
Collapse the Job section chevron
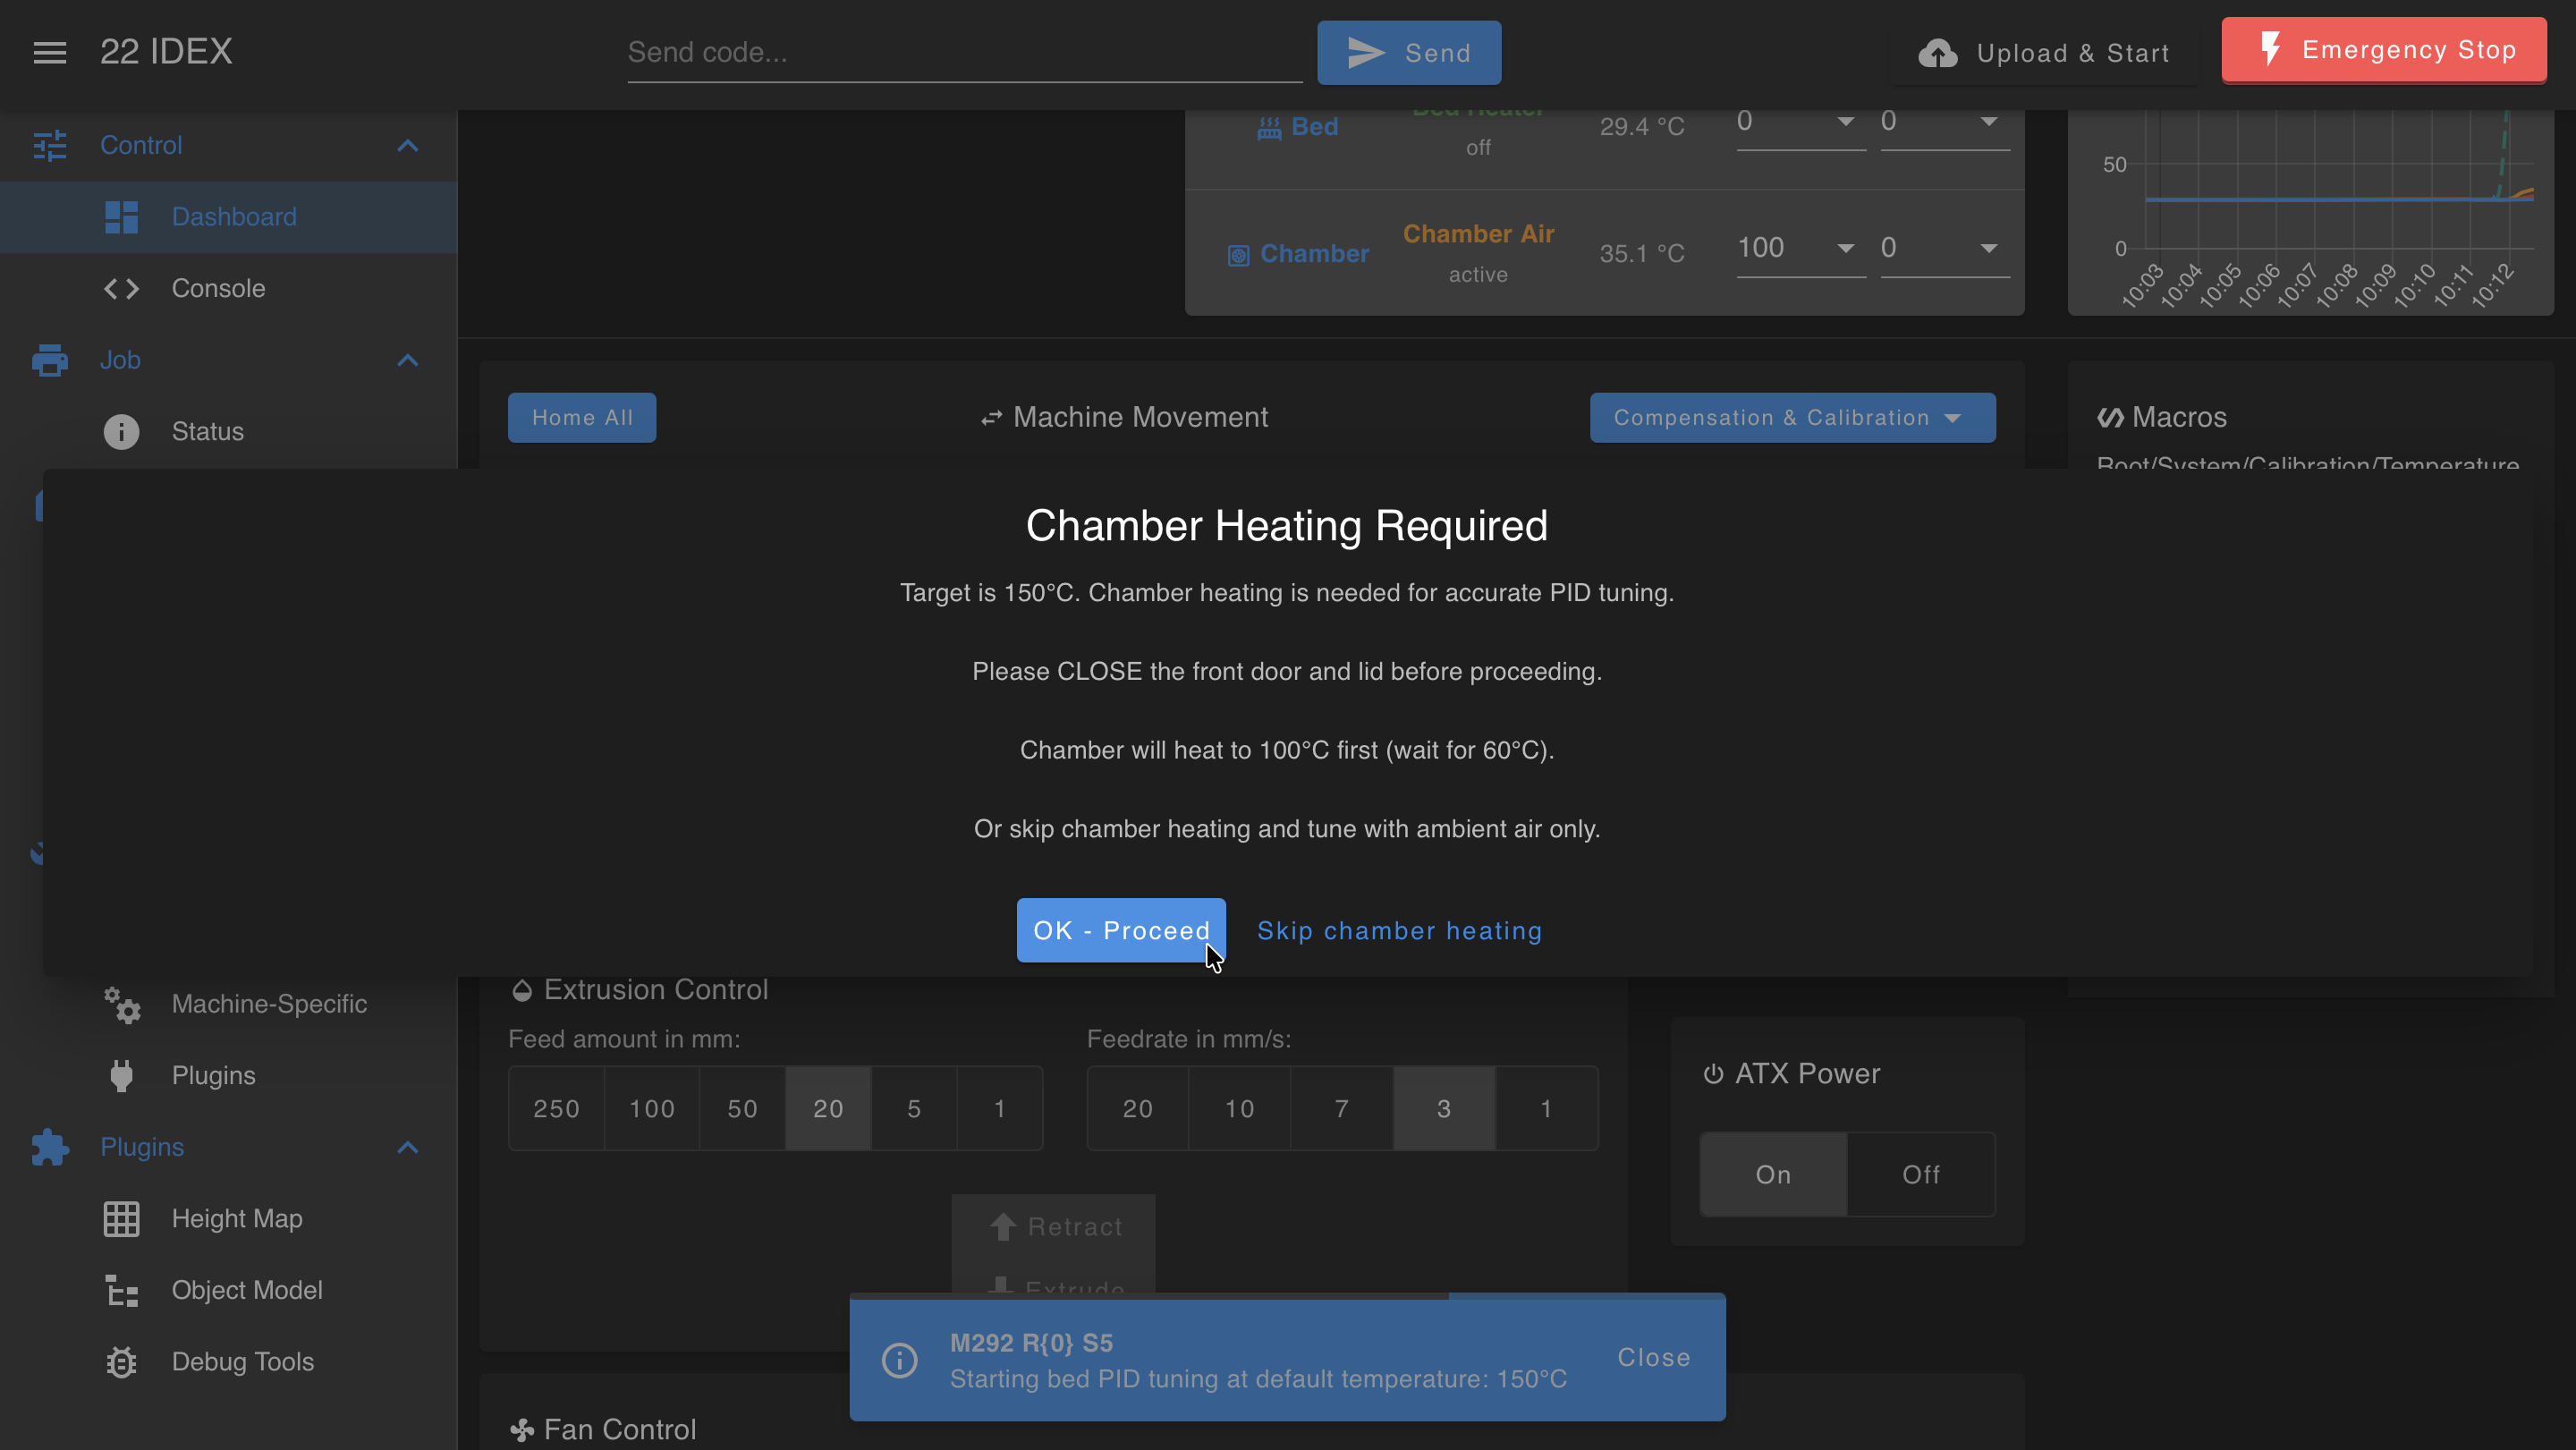pyautogui.click(x=407, y=360)
